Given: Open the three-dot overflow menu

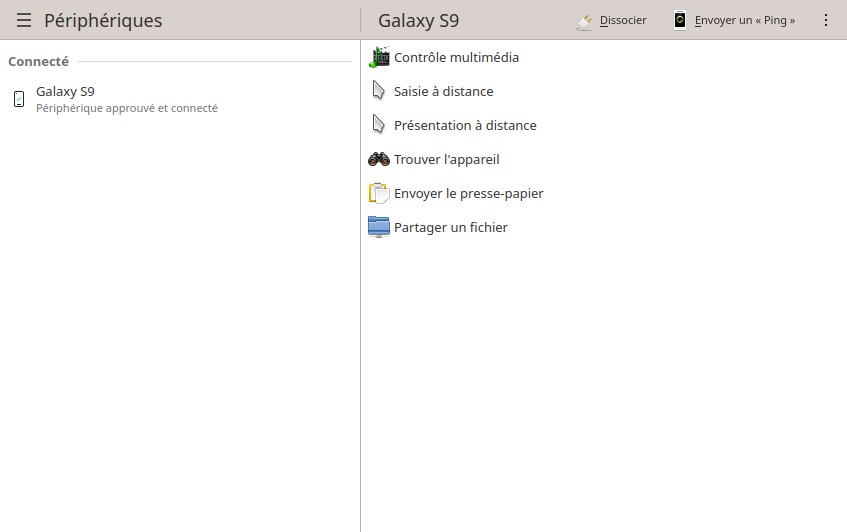Looking at the screenshot, I should [825, 21].
